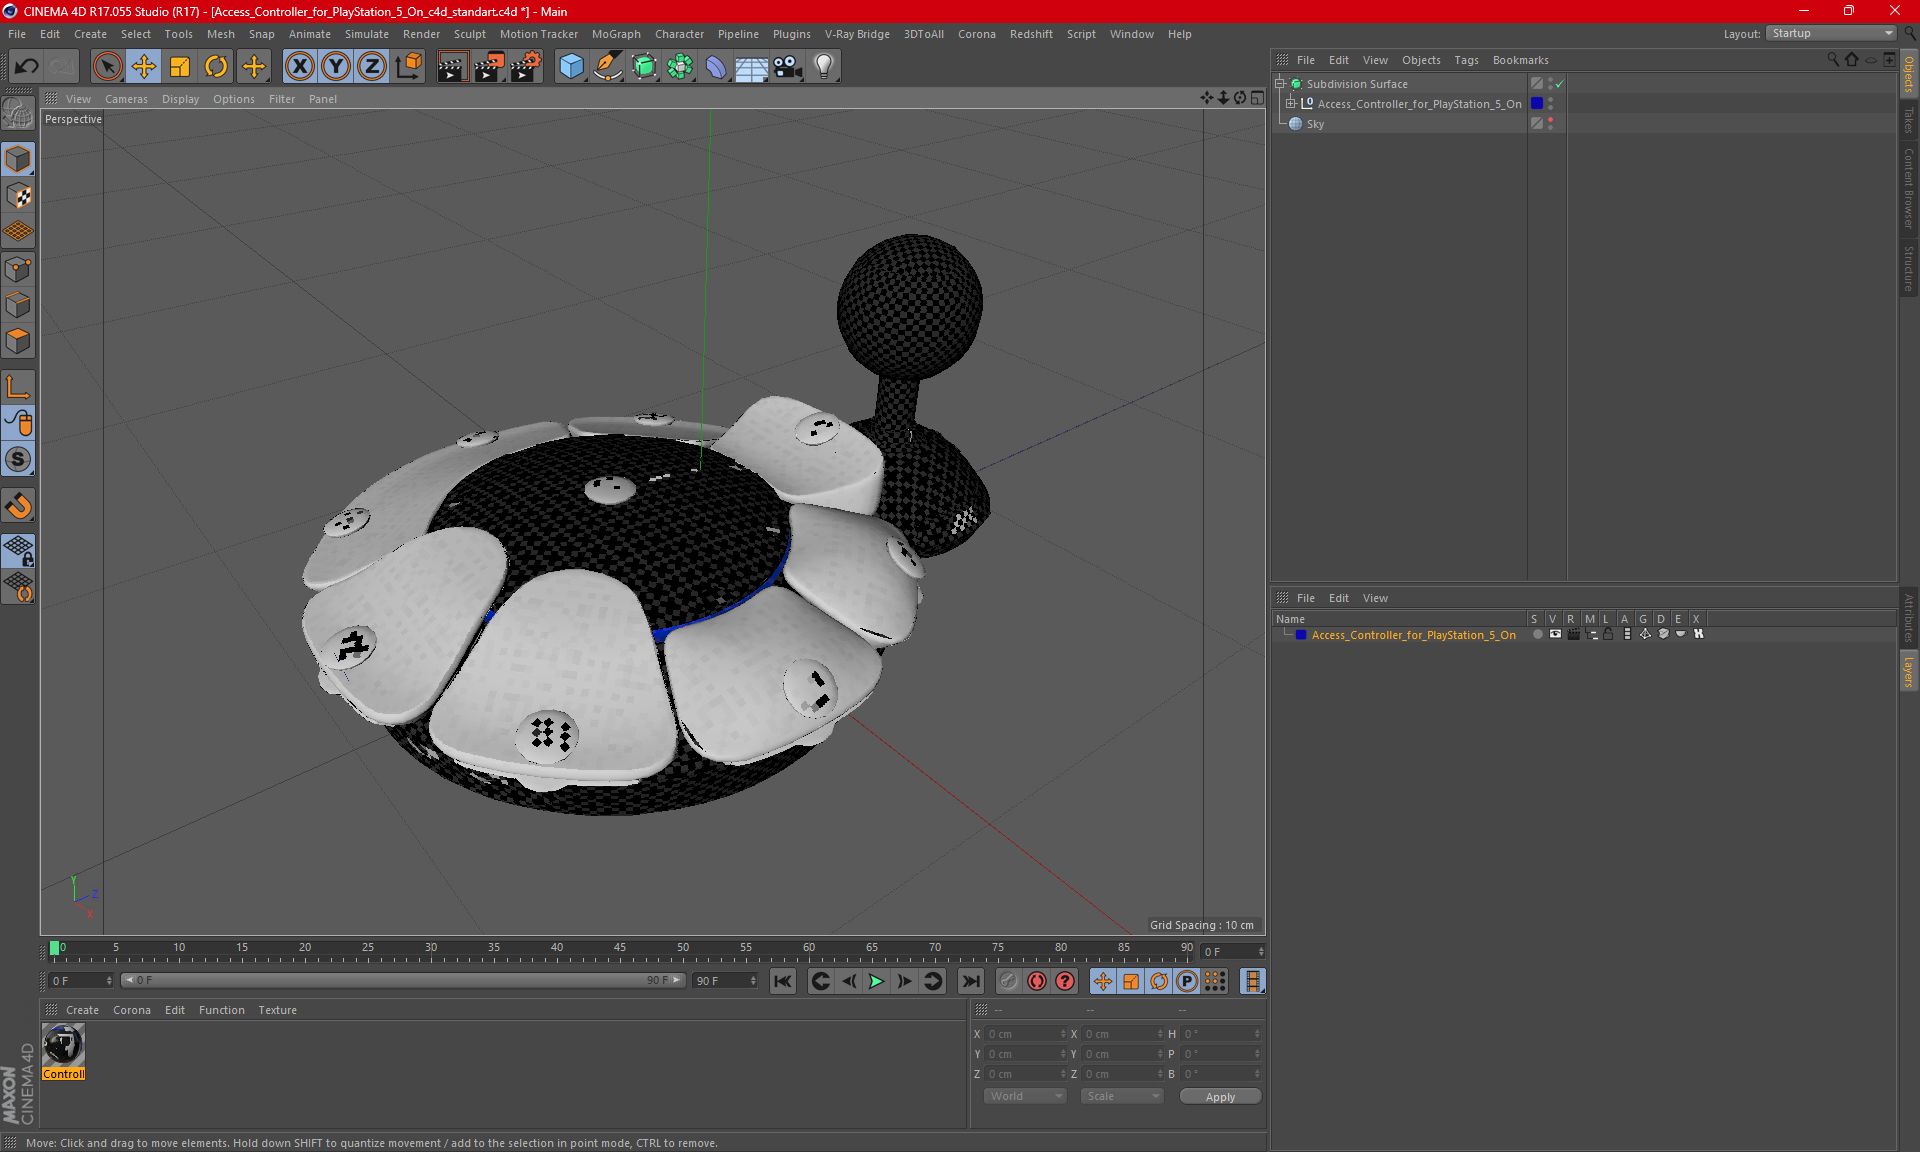This screenshot has height=1152, width=1920.
Task: Open the spline Pen tool
Action: tap(608, 67)
